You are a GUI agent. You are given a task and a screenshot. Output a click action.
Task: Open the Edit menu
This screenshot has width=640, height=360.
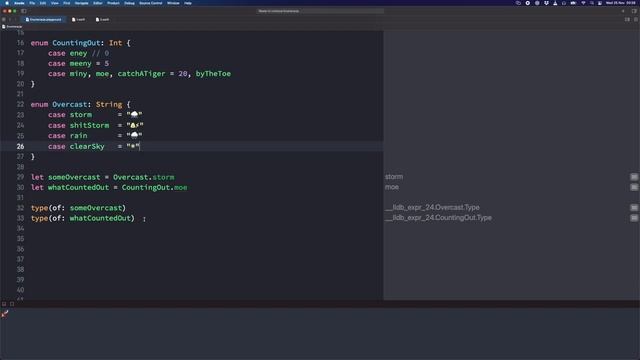point(43,3)
